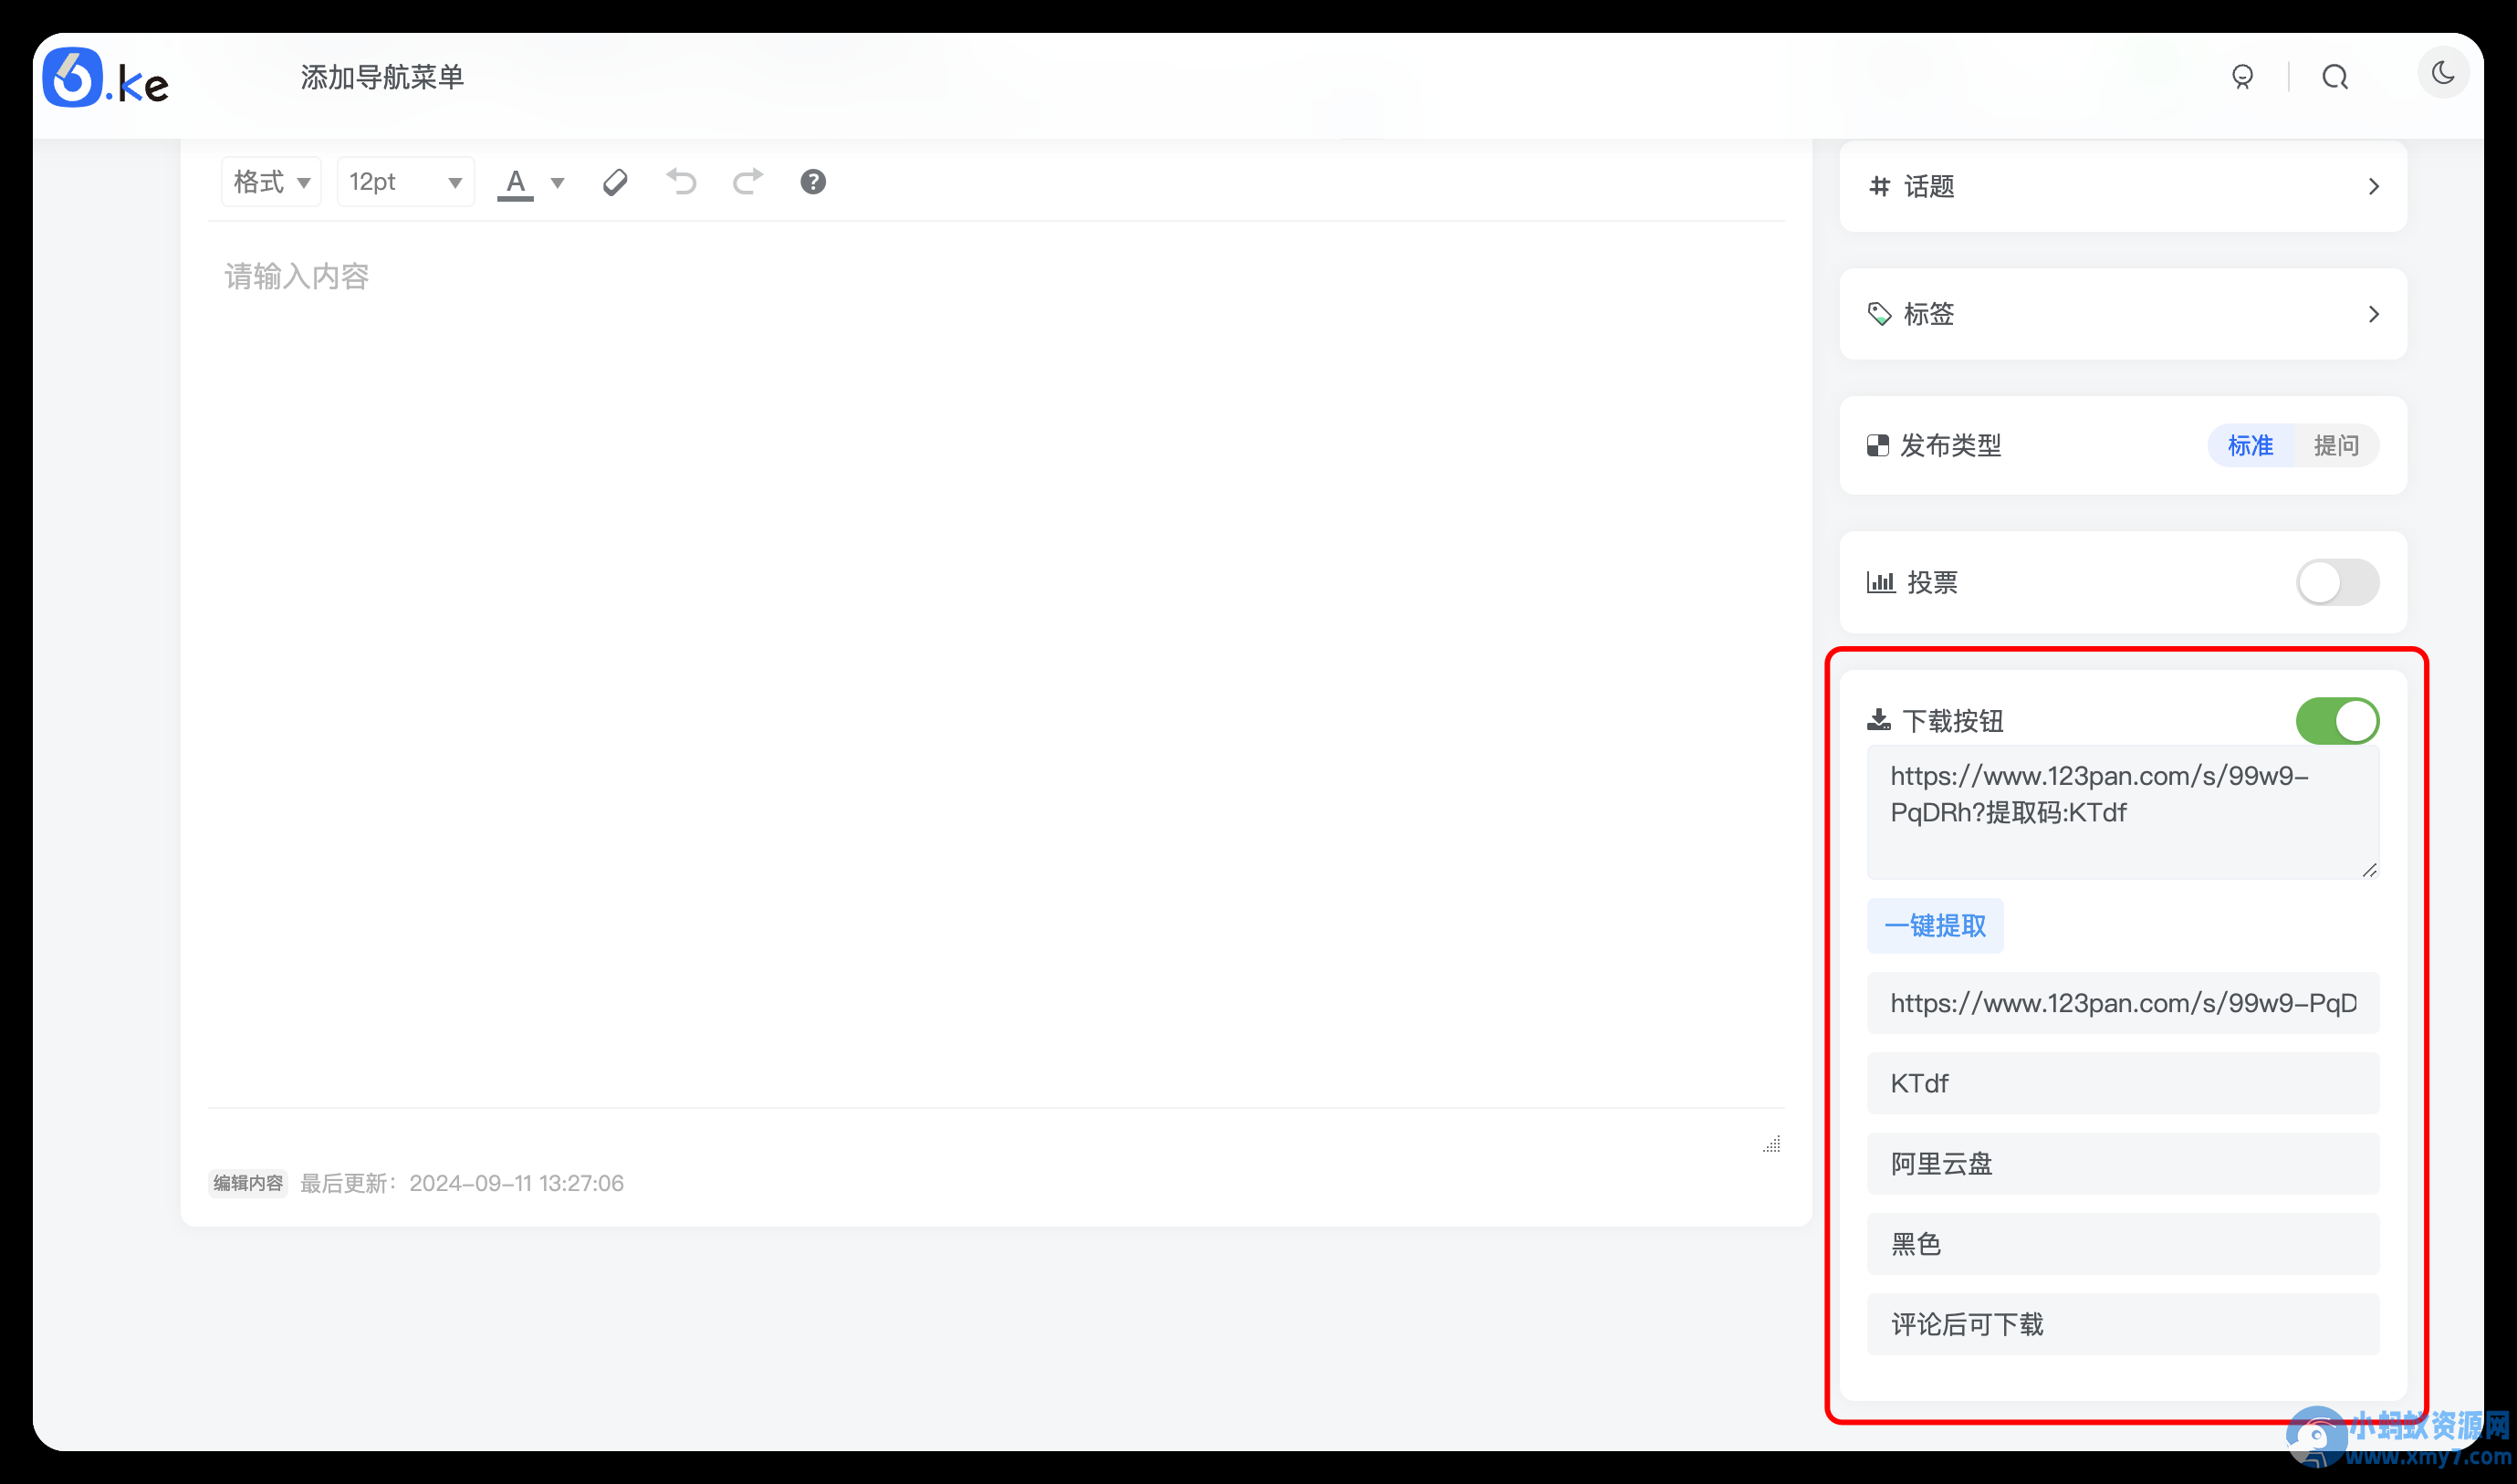Click the text color A icon
The image size is (2517, 1484).
(515, 183)
